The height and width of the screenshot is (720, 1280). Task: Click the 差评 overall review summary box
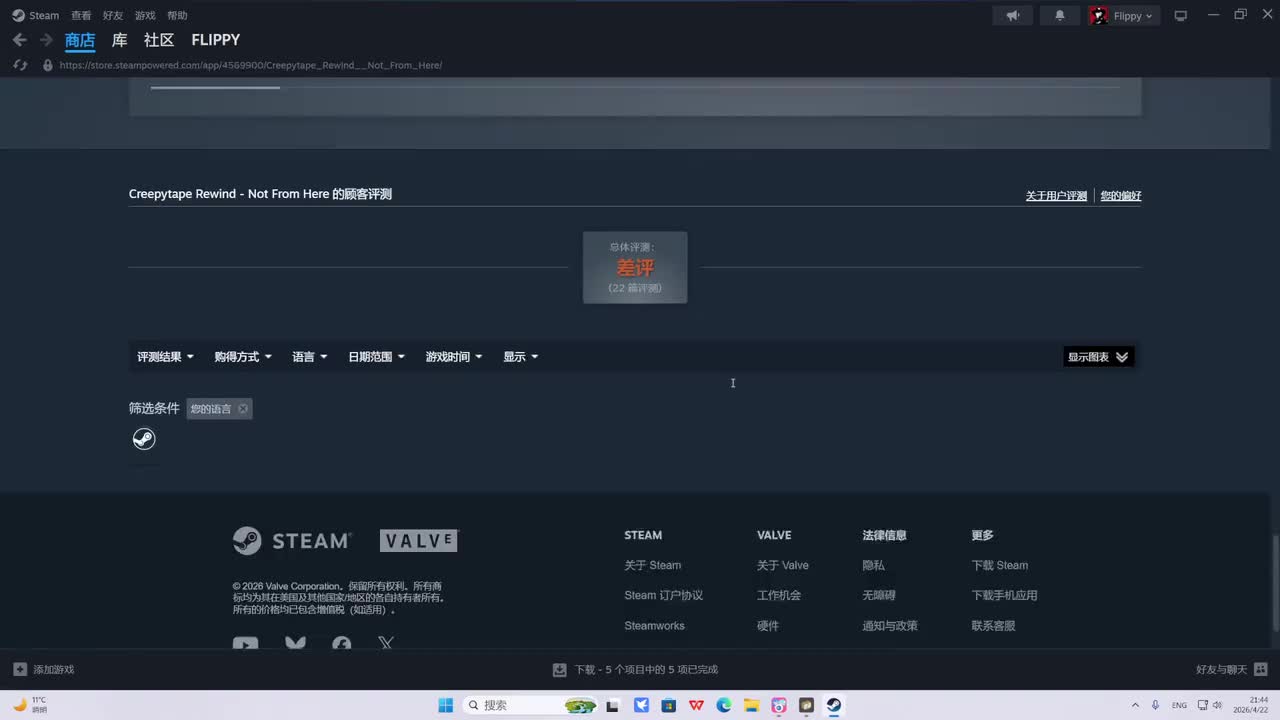tap(635, 267)
